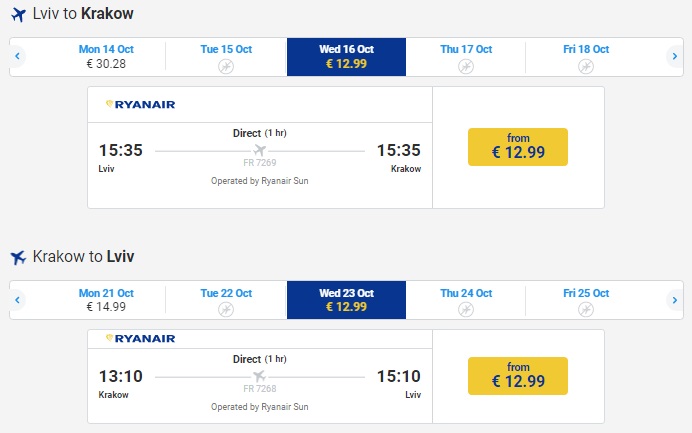The width and height of the screenshot is (692, 433).
Task: Show earlier return dates with left arrow
Action: (x=18, y=300)
